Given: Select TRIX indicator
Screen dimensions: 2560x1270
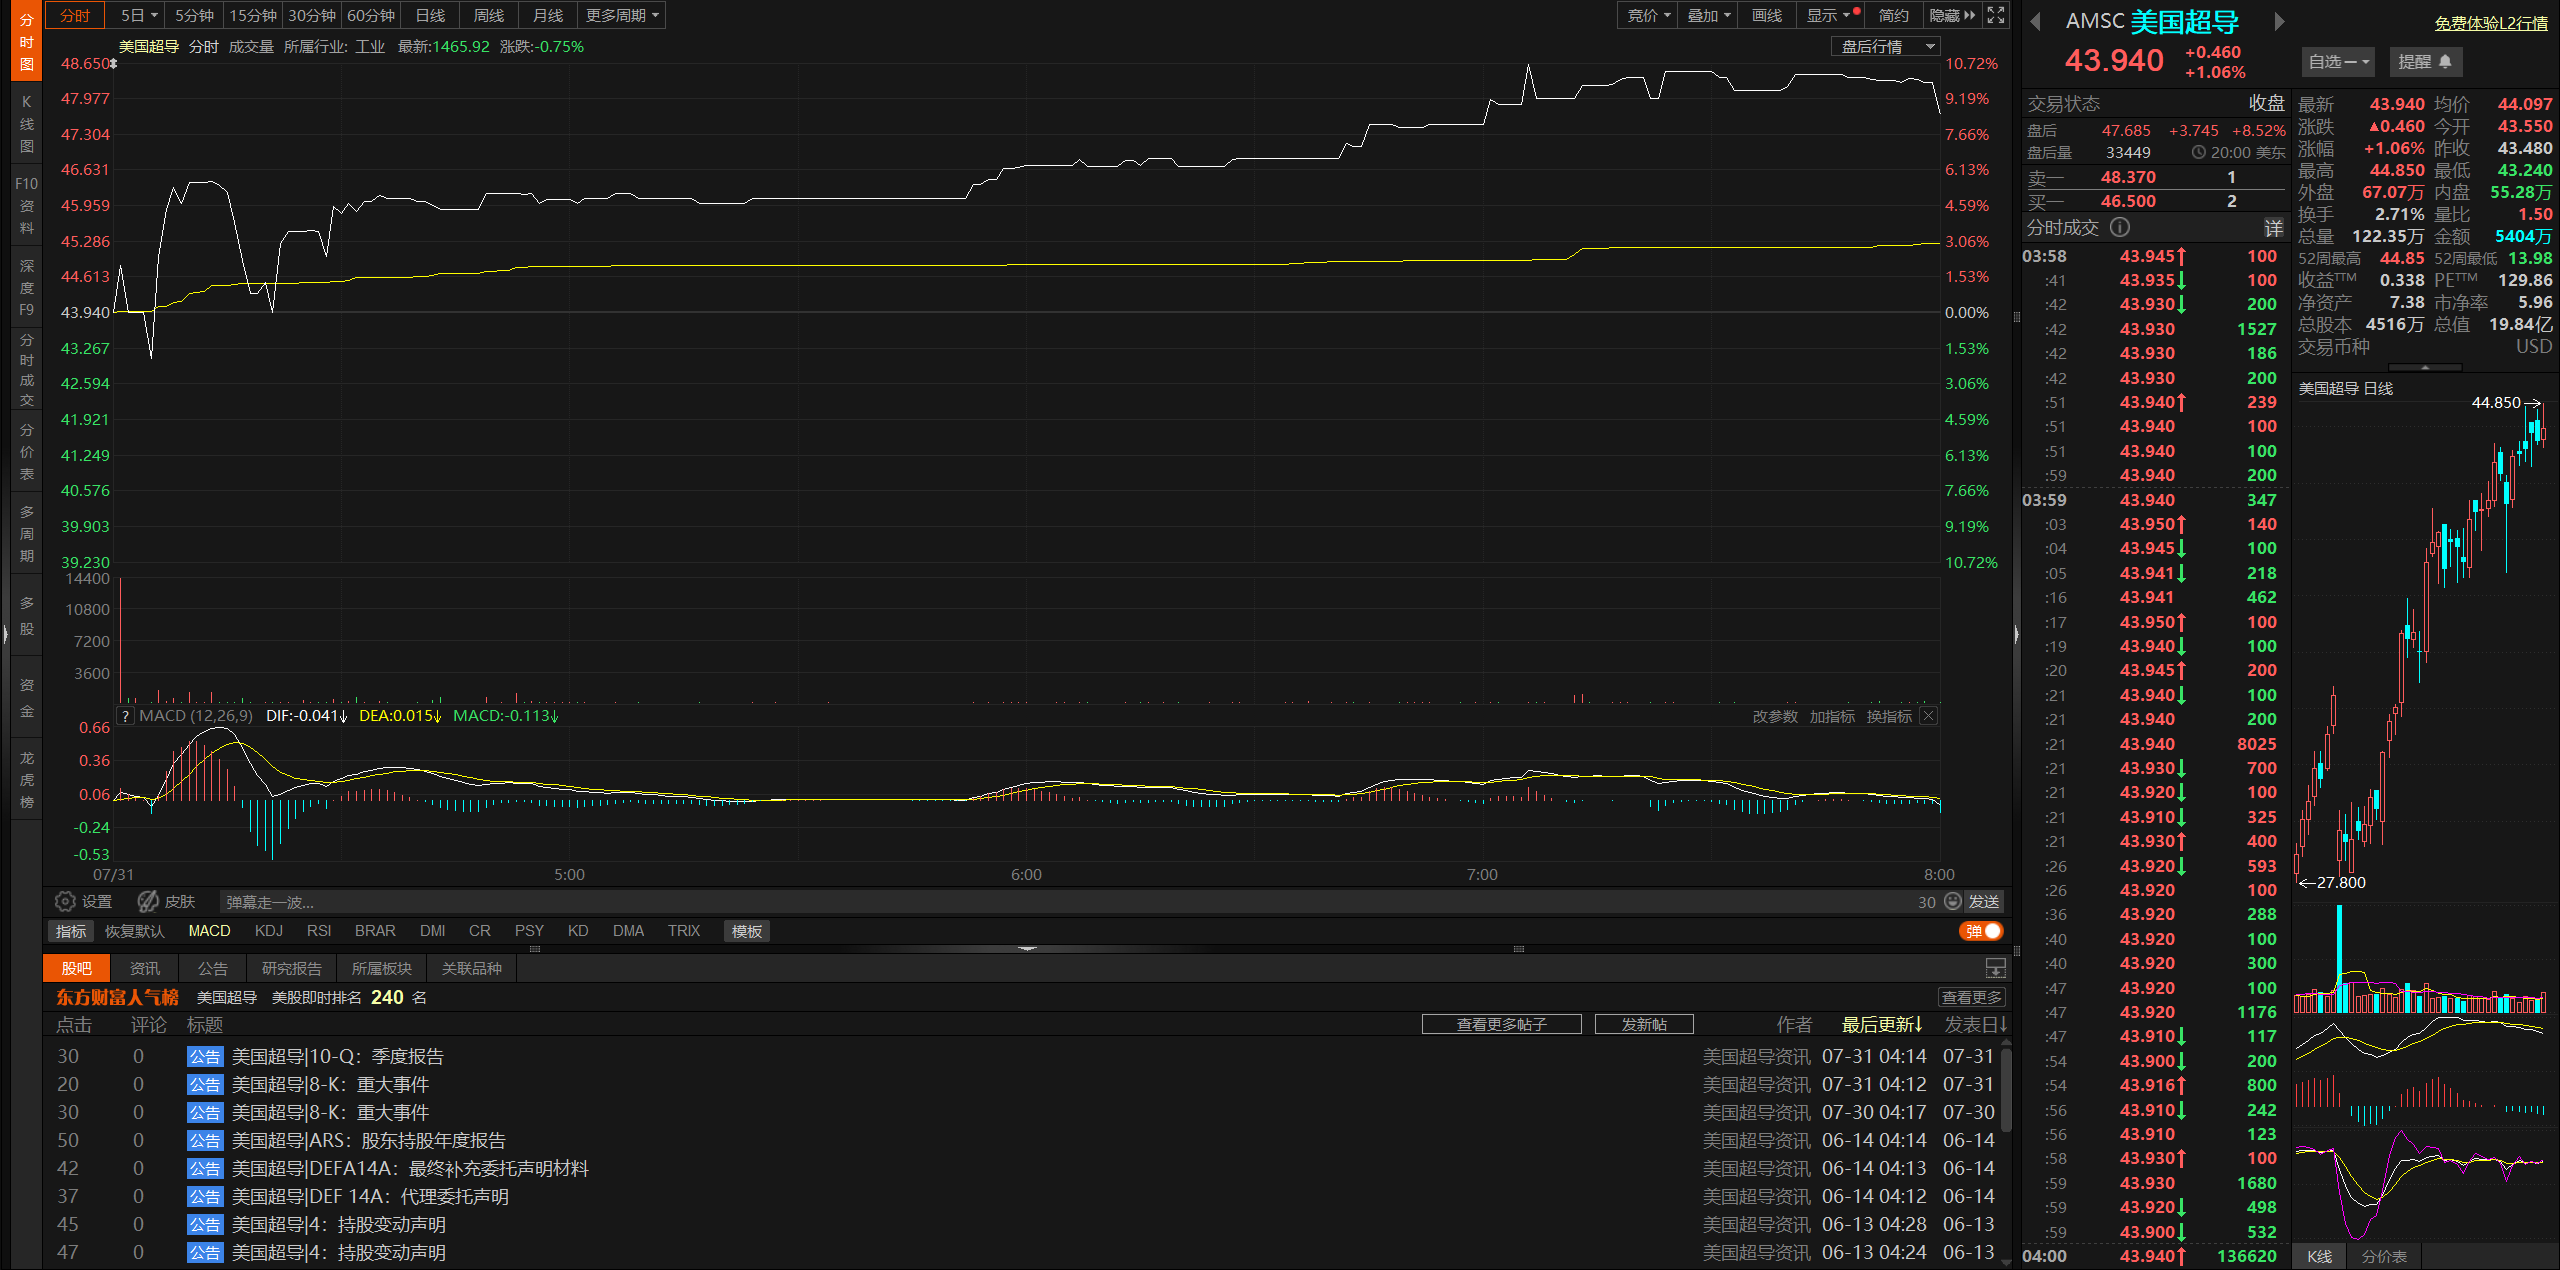Looking at the screenshot, I should click(x=684, y=931).
